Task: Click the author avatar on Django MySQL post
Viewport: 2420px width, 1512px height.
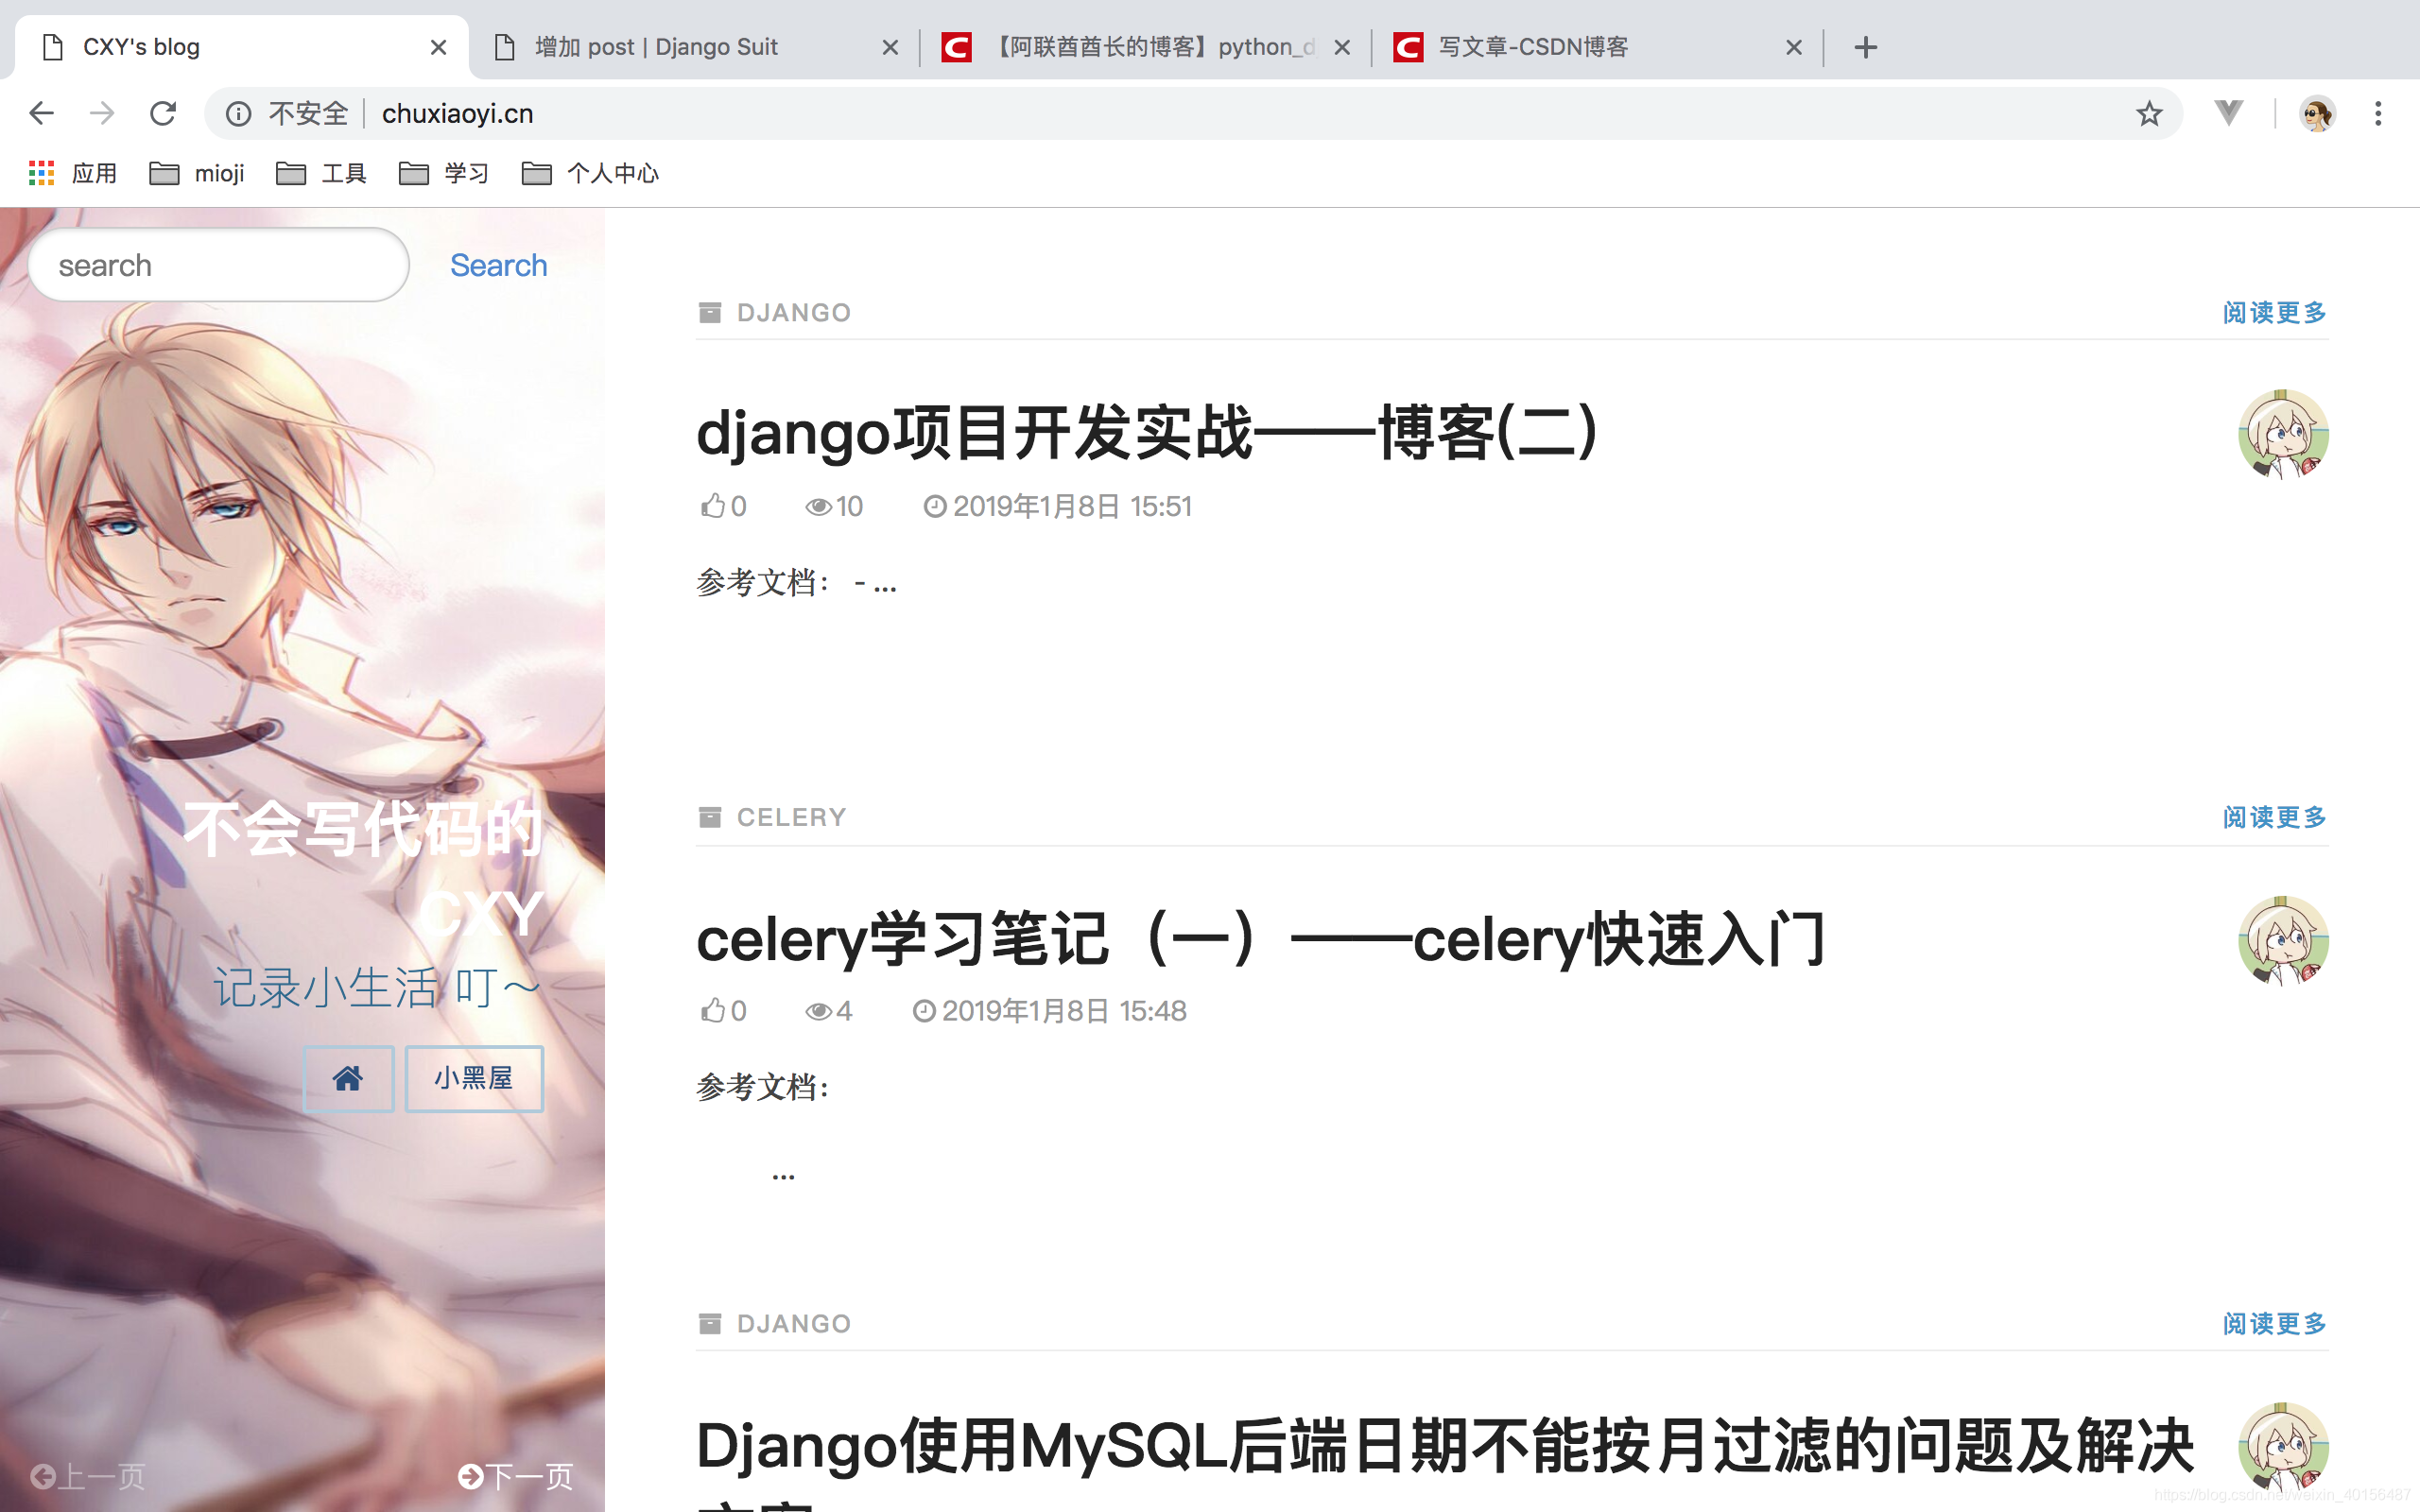Action: pos(2283,1446)
